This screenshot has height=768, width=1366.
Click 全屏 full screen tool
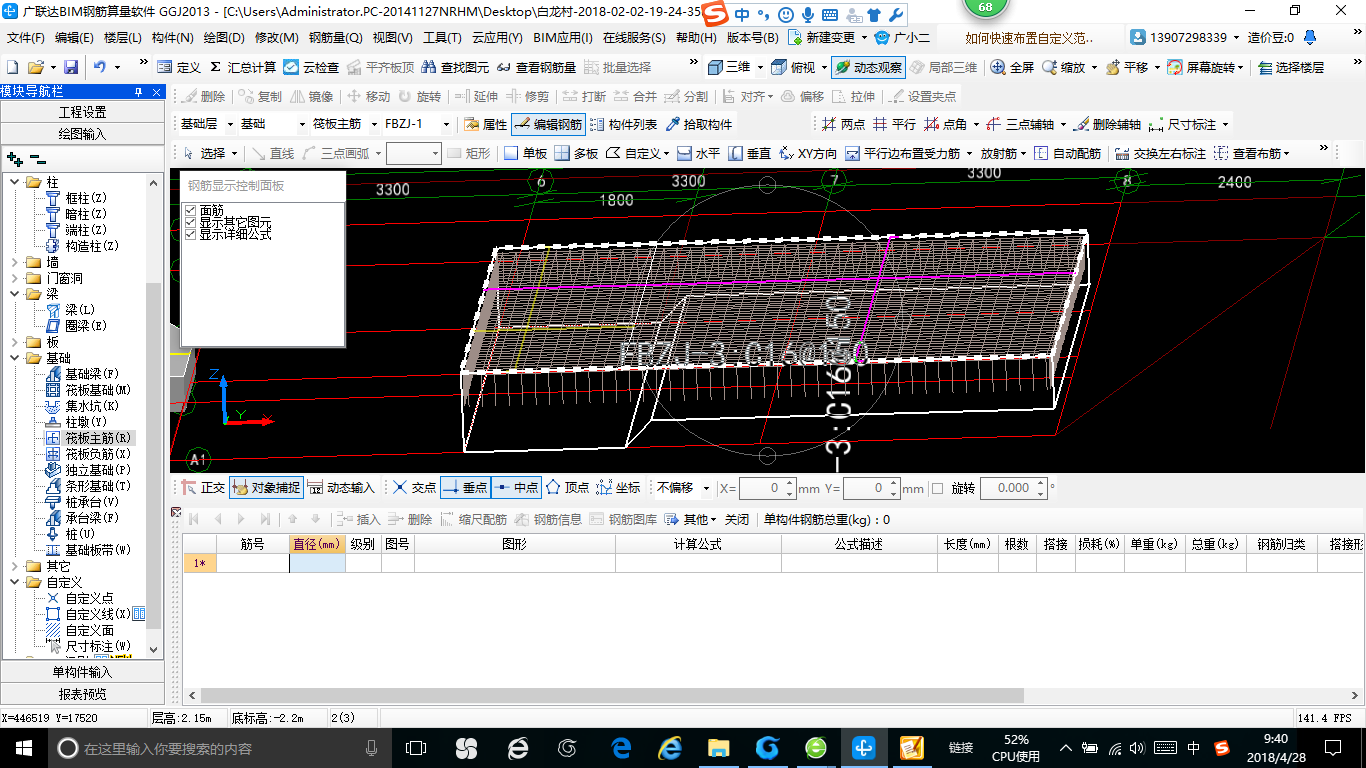[x=1012, y=67]
